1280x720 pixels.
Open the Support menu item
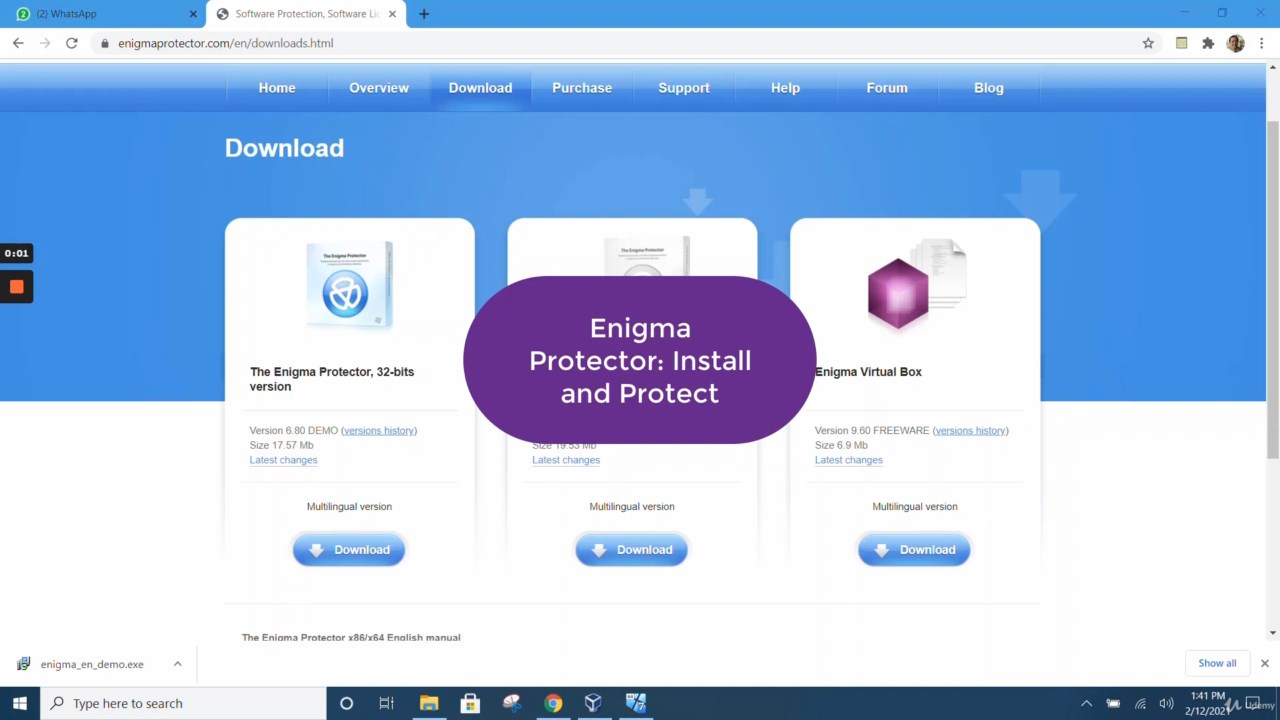[x=684, y=88]
